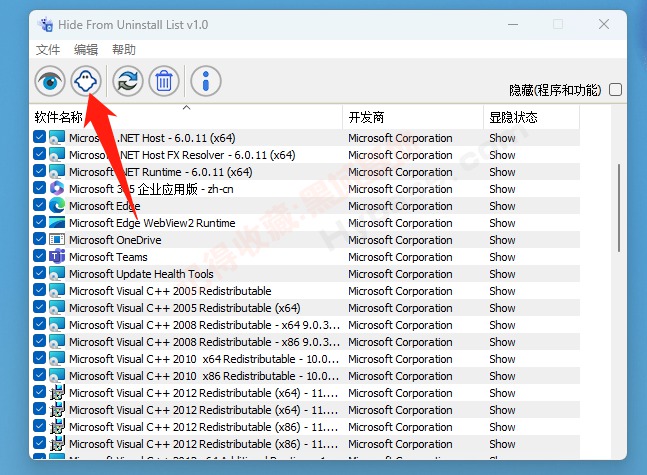
Task: Sort by the 软件名称 column header
Action: click(x=186, y=117)
